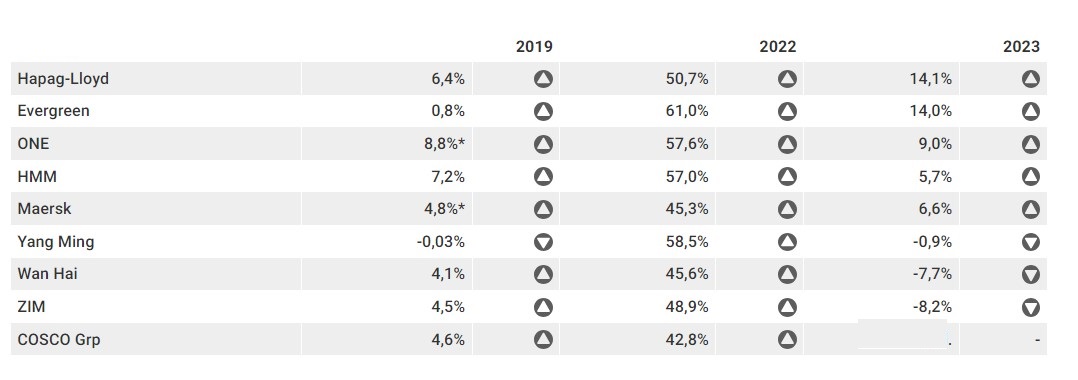
Task: Click the COSCO Grp row label
Action: (x=59, y=339)
